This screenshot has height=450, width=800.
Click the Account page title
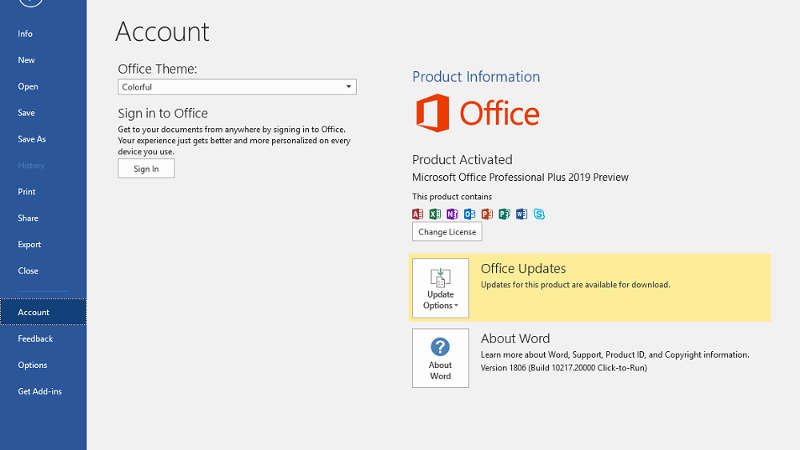(x=162, y=32)
